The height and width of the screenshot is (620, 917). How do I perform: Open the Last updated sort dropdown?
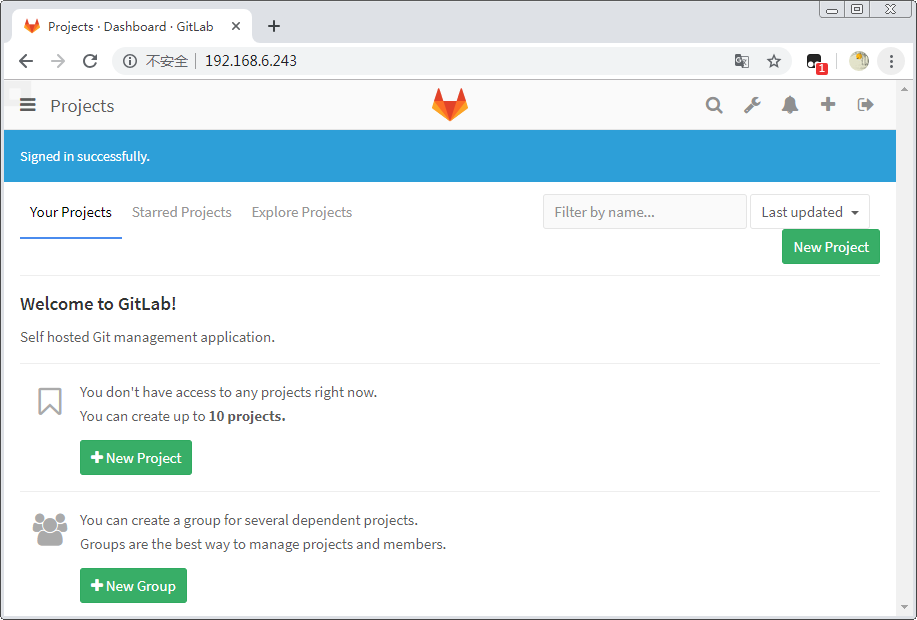click(x=809, y=212)
